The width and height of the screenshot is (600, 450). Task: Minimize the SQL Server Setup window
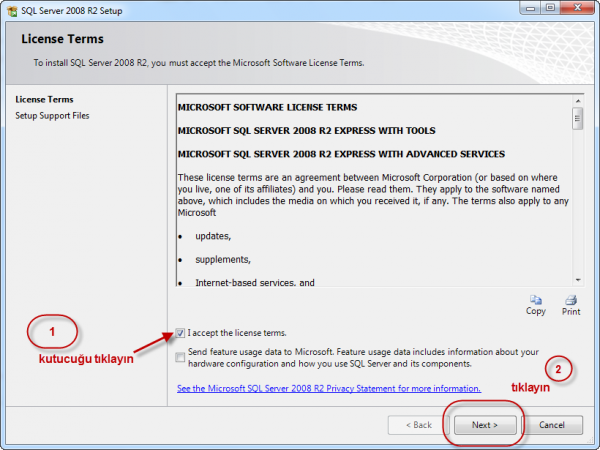[x=530, y=8]
